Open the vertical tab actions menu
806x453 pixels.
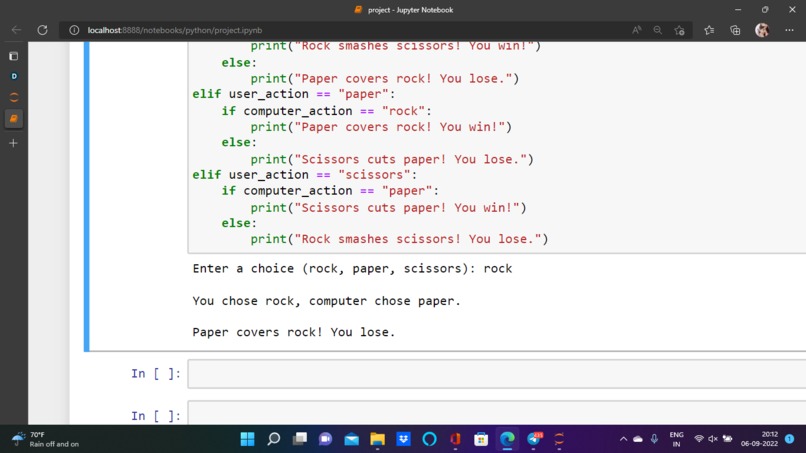pyautogui.click(x=14, y=56)
